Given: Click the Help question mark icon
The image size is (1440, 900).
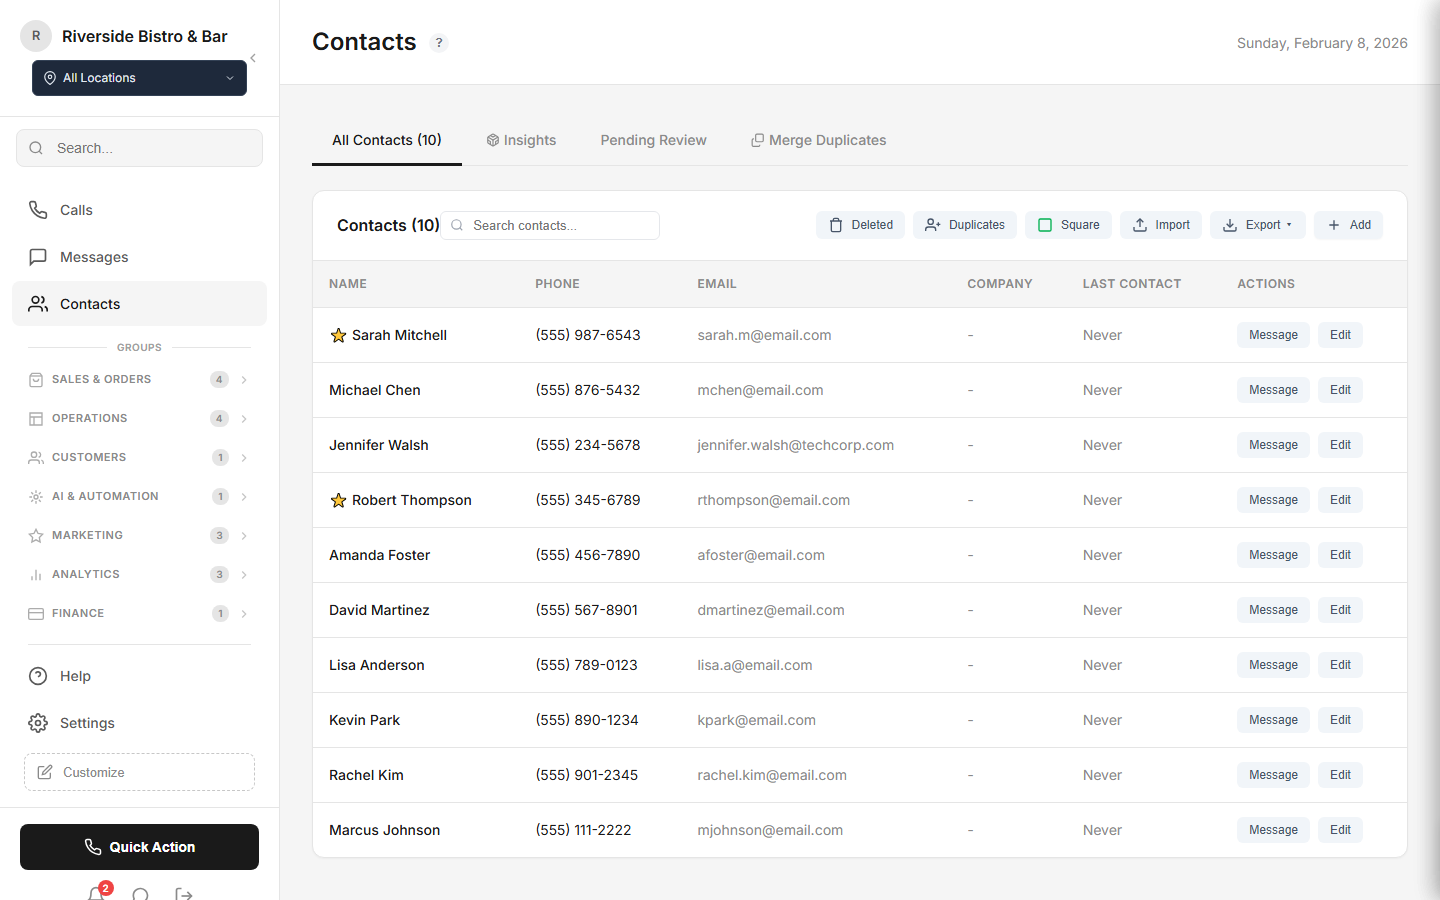Looking at the screenshot, I should pos(38,676).
